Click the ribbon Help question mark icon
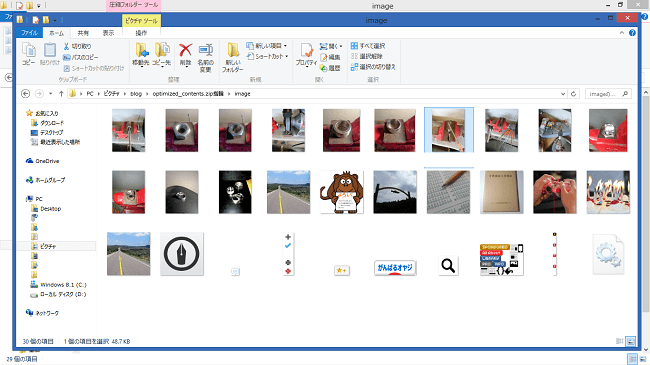Viewport: 650px width, 365px height. tap(632, 33)
